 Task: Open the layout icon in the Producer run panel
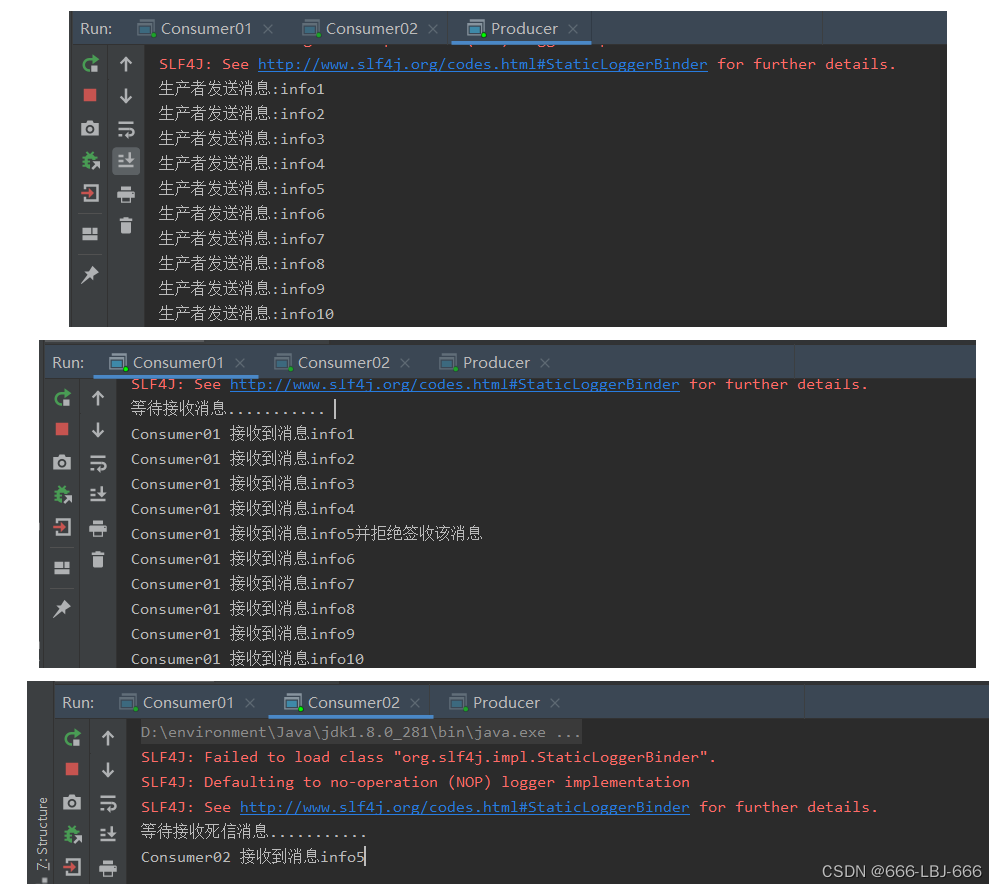coord(90,234)
